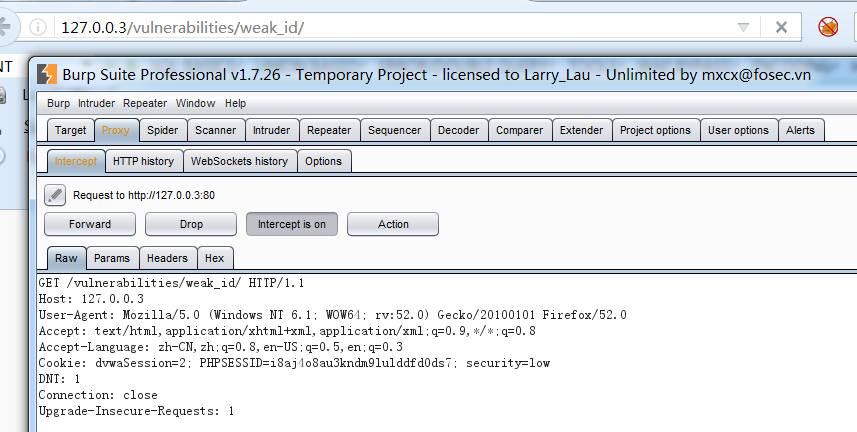Switch to the Comparer tab
Image resolution: width=857 pixels, height=432 pixels.
pos(519,130)
